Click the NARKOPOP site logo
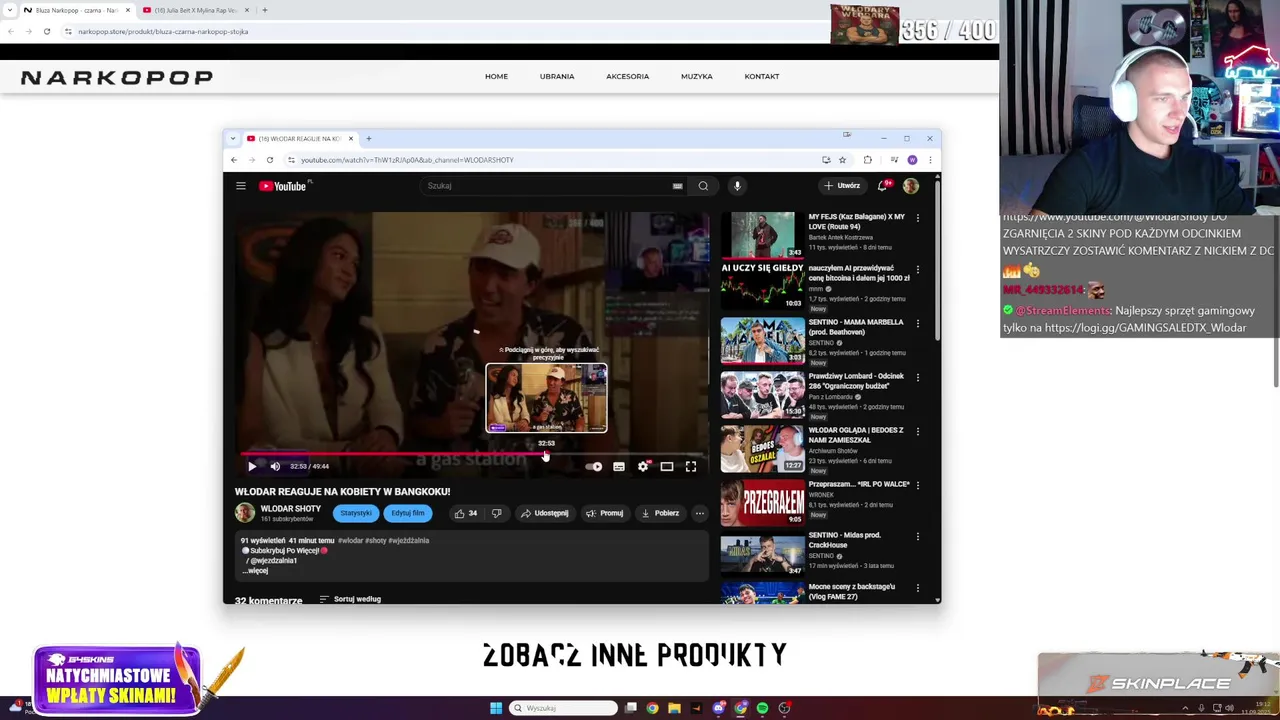 coord(117,77)
